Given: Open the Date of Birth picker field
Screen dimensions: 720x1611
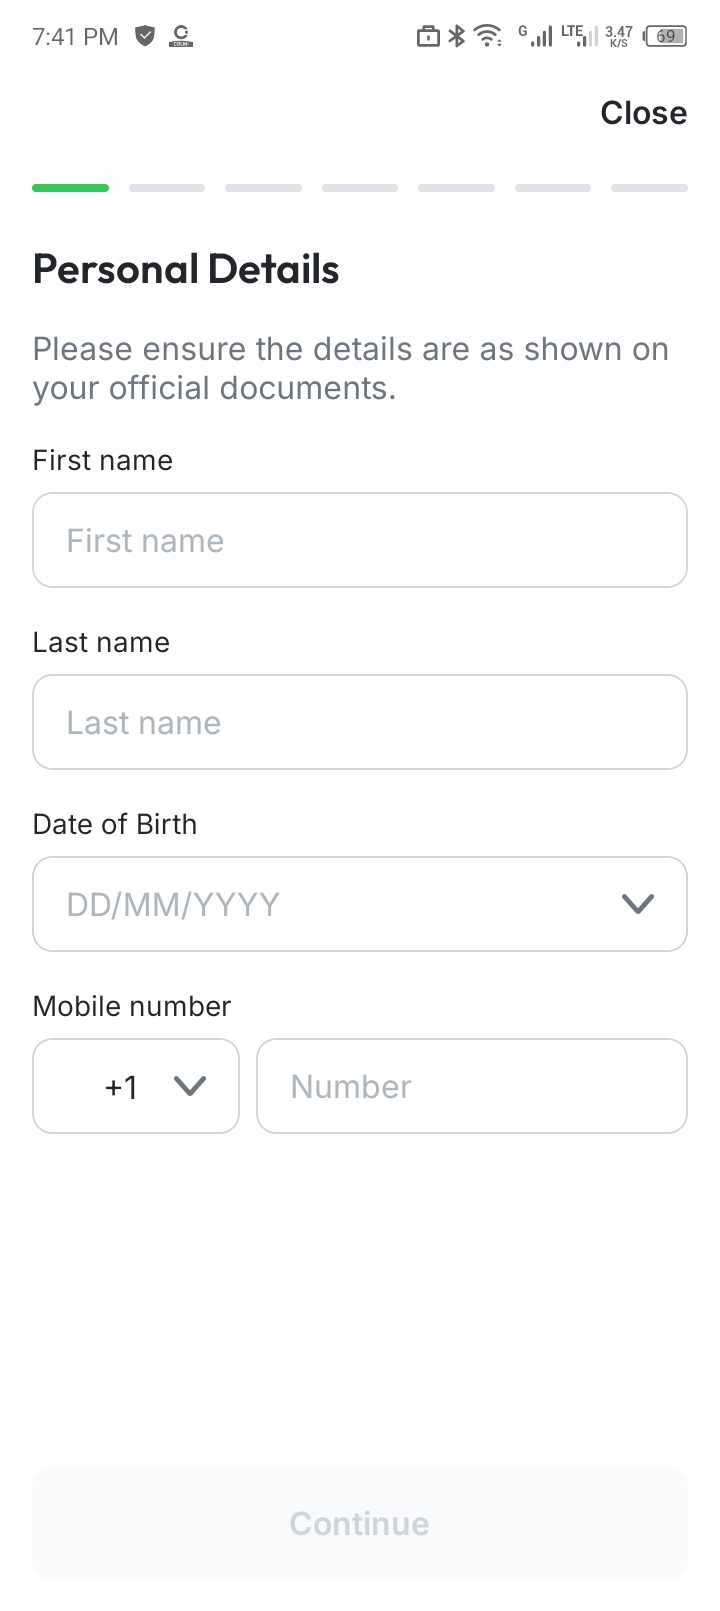Looking at the screenshot, I should (360, 904).
